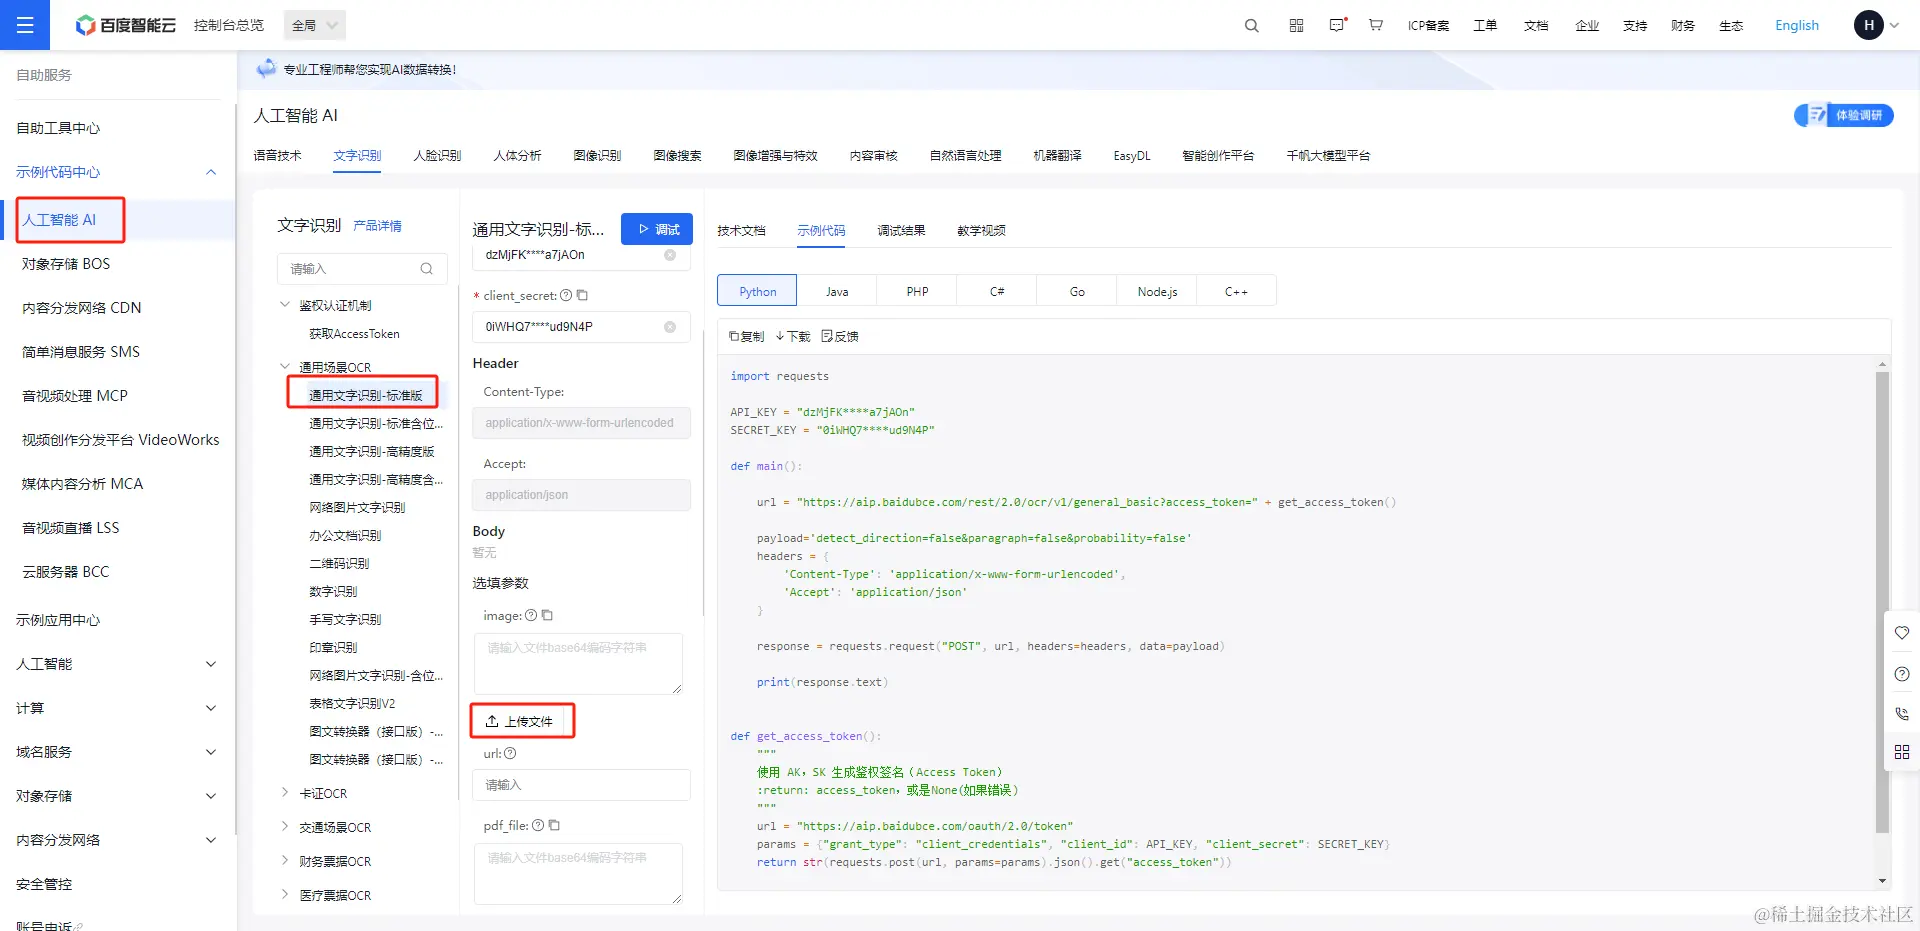
Task: Clear the API key field ending in a7jAOn
Action: pos(670,255)
